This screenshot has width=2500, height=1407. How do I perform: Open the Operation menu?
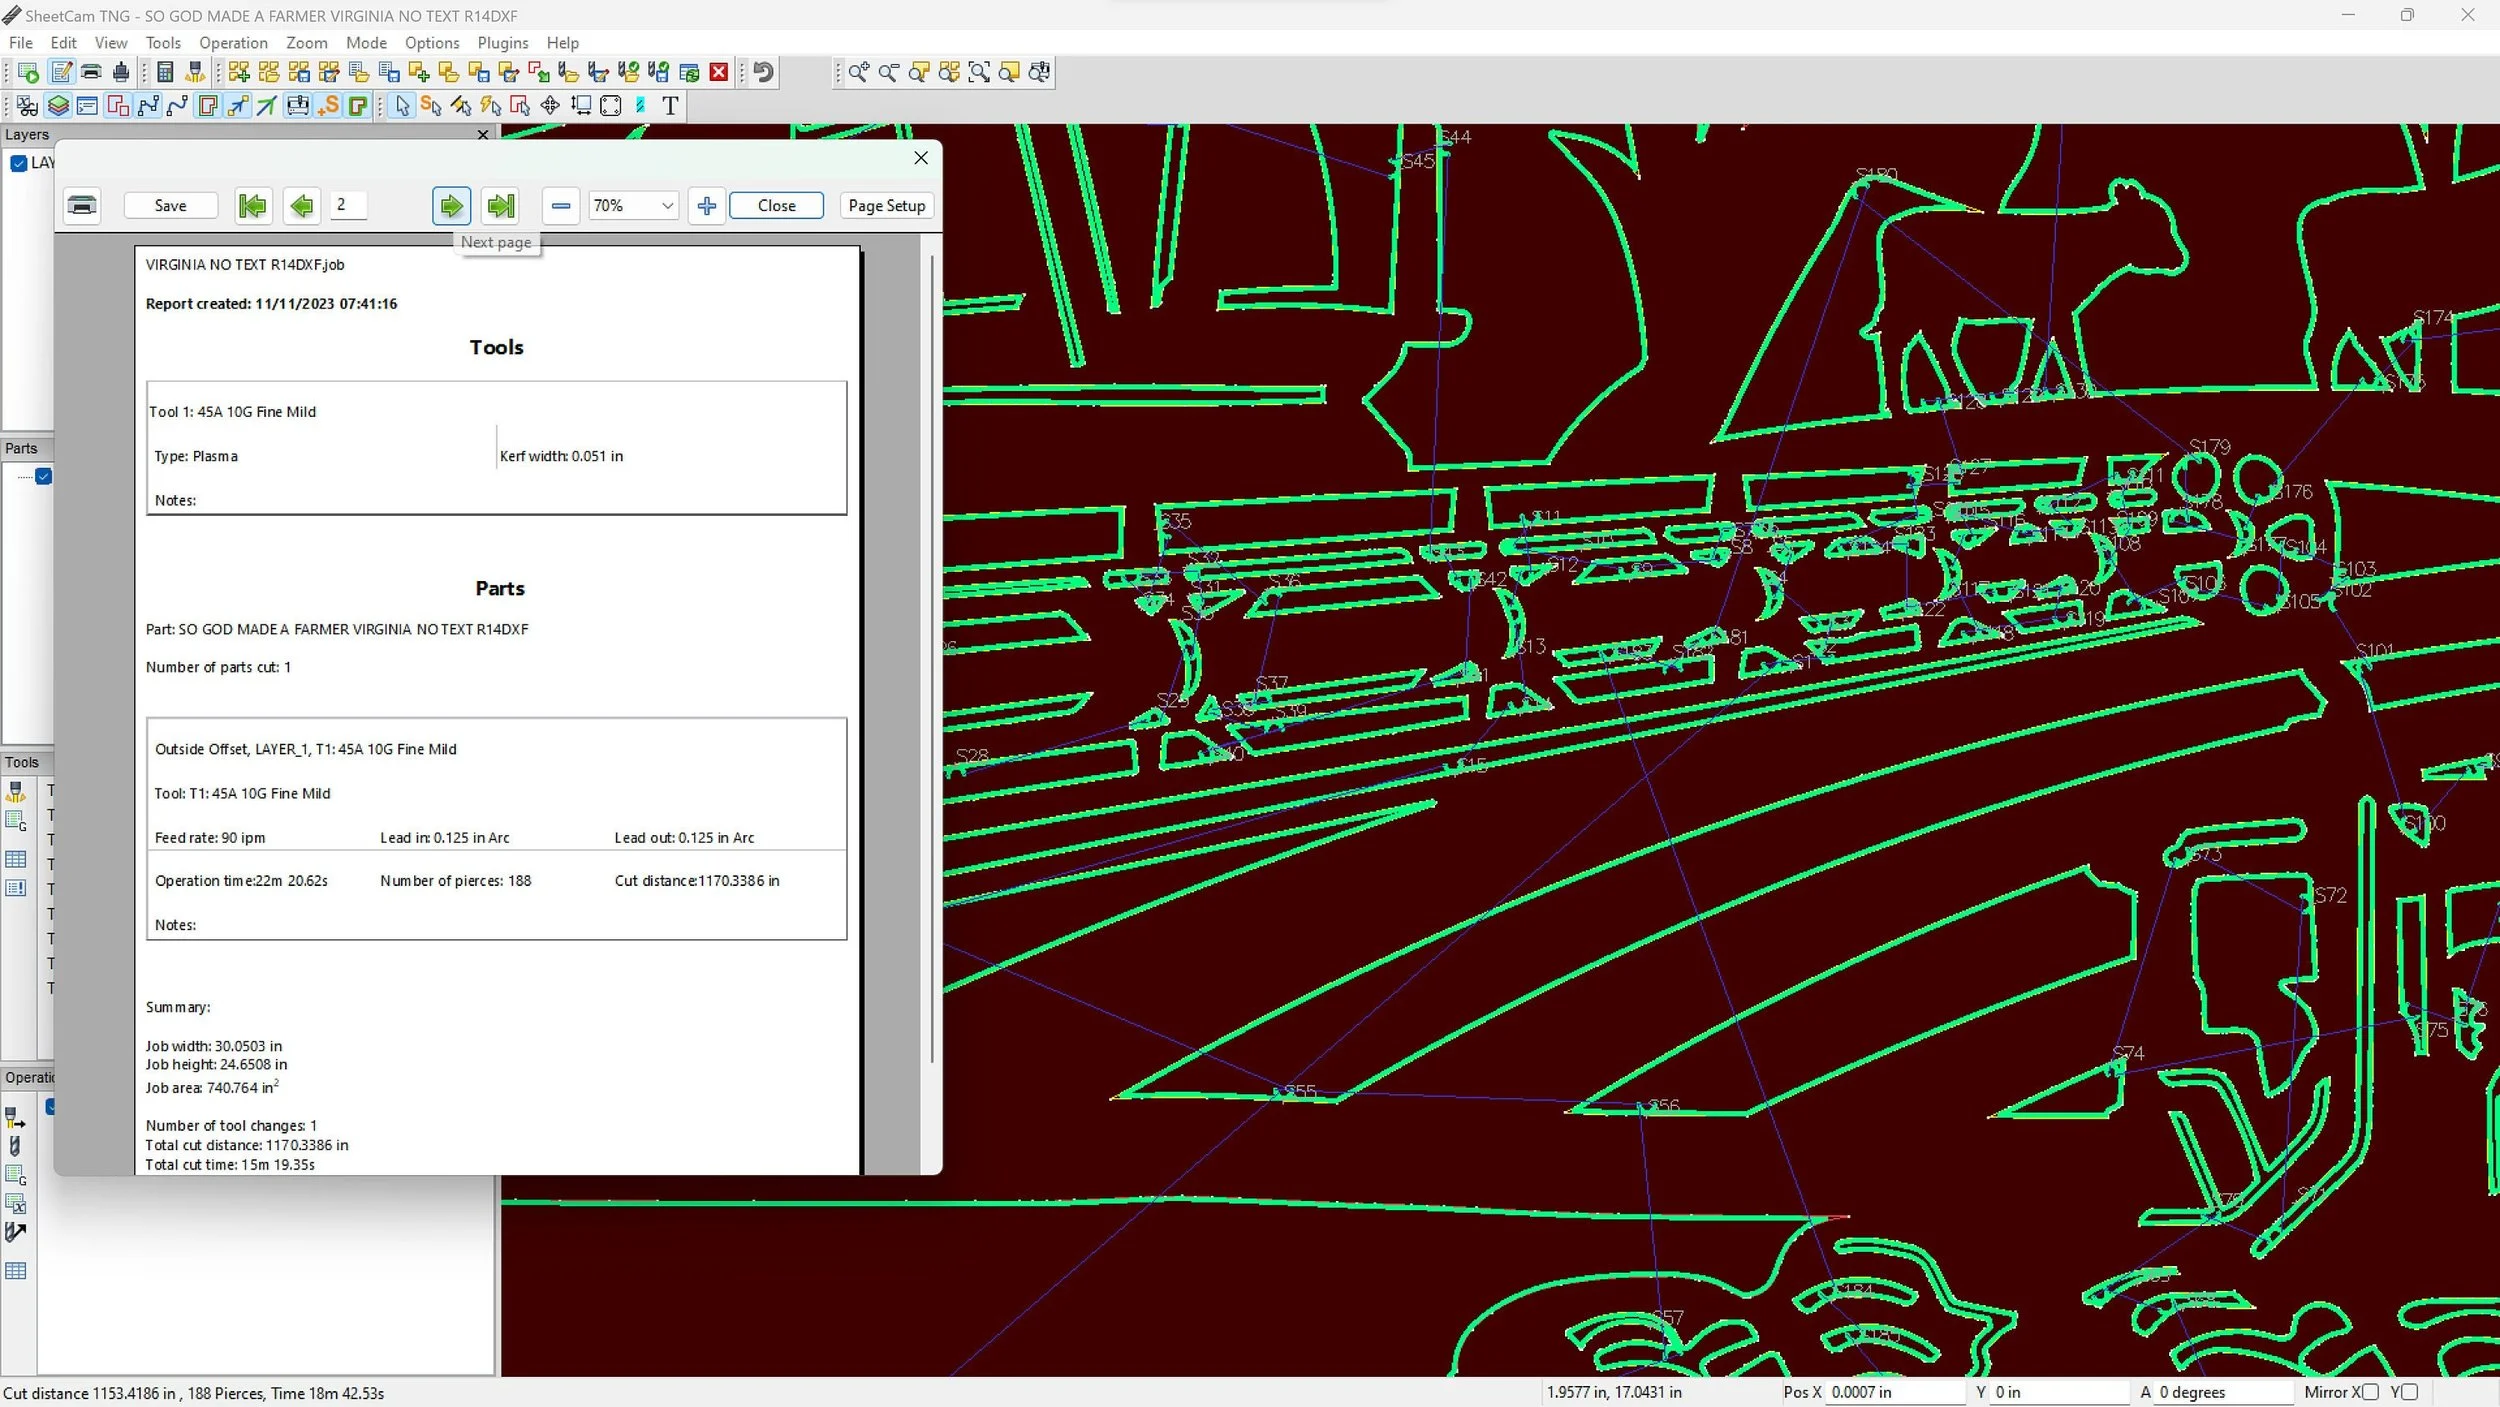tap(233, 43)
